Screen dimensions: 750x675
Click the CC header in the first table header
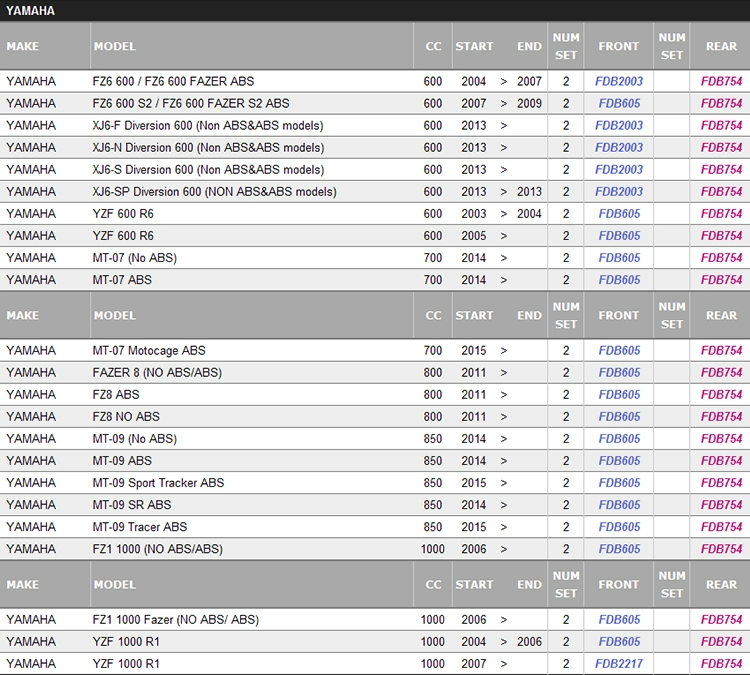point(433,46)
